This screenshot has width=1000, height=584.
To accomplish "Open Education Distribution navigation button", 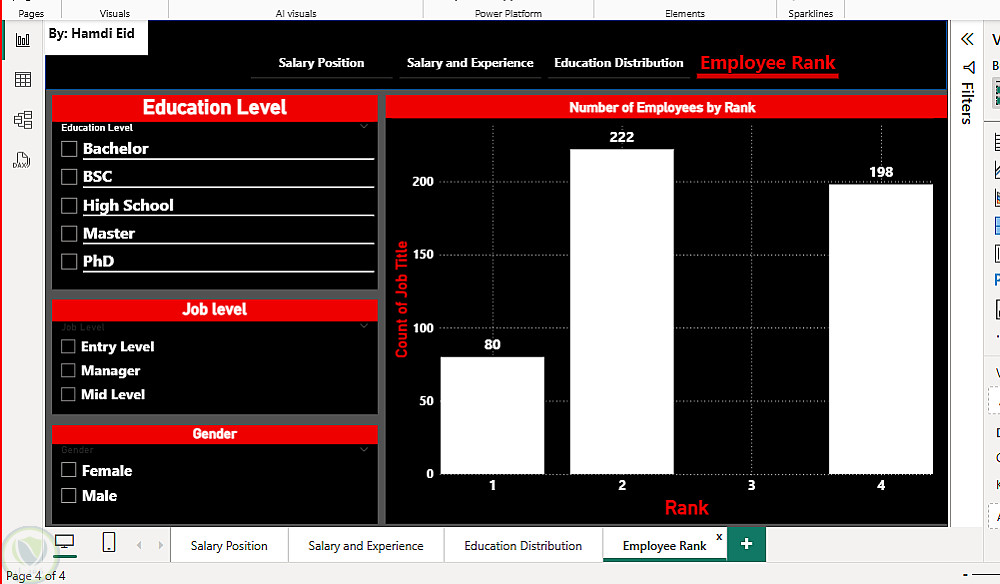I will [619, 63].
